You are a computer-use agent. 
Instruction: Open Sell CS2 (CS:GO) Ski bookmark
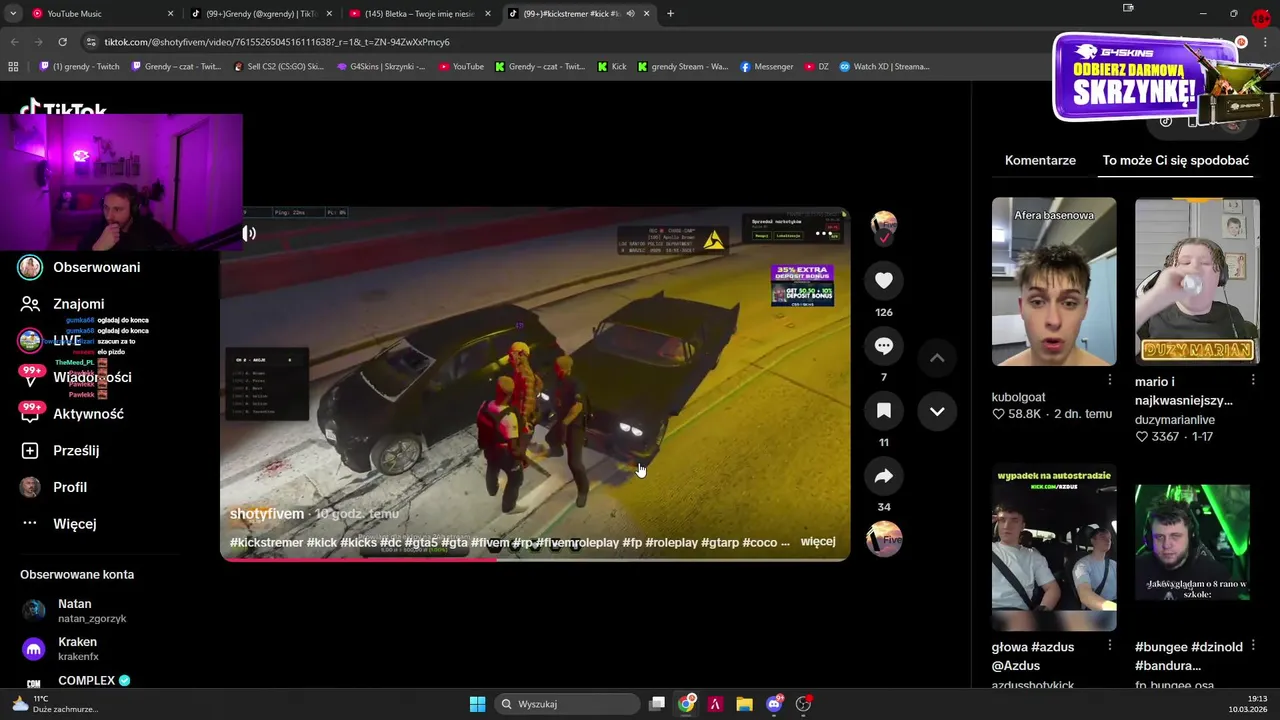(278, 67)
